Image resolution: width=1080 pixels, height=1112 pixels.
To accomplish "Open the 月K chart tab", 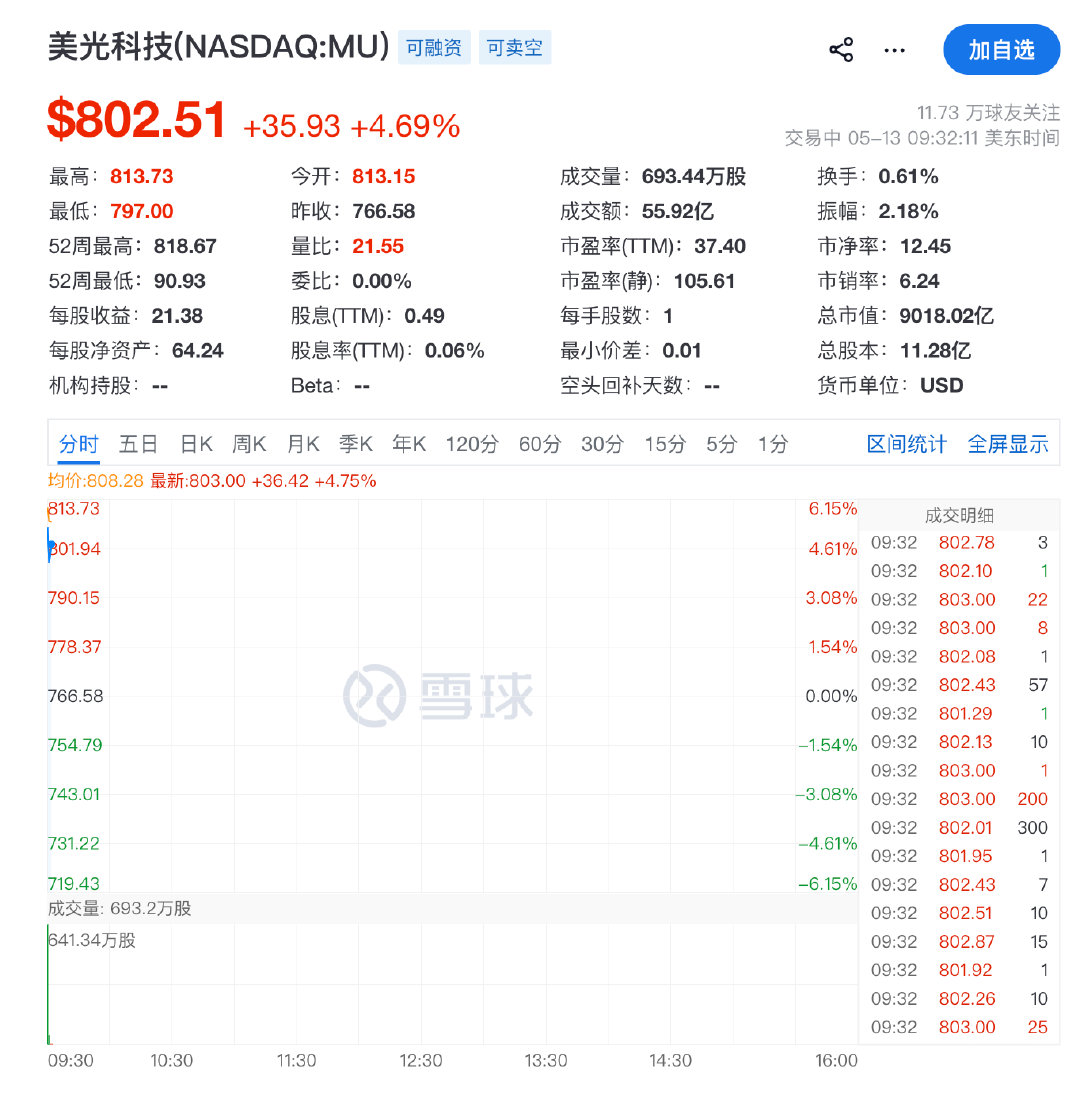I will click(x=303, y=445).
